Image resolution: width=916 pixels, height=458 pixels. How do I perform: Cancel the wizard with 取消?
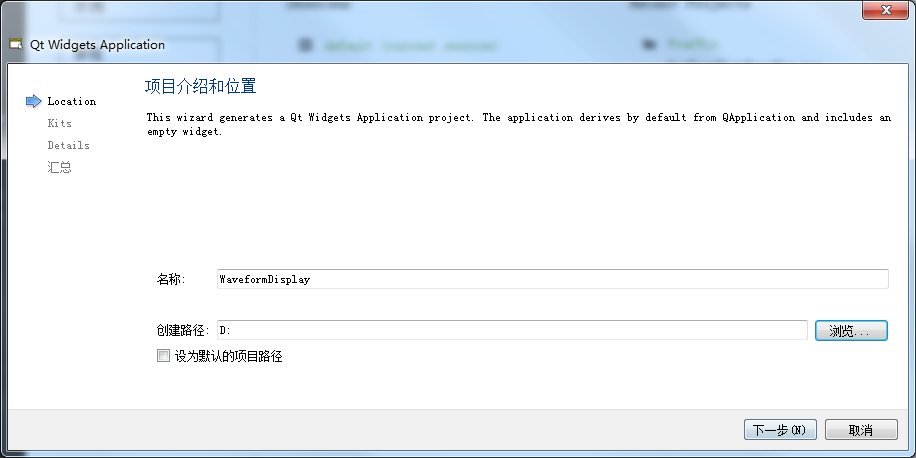pyautogui.click(x=861, y=430)
